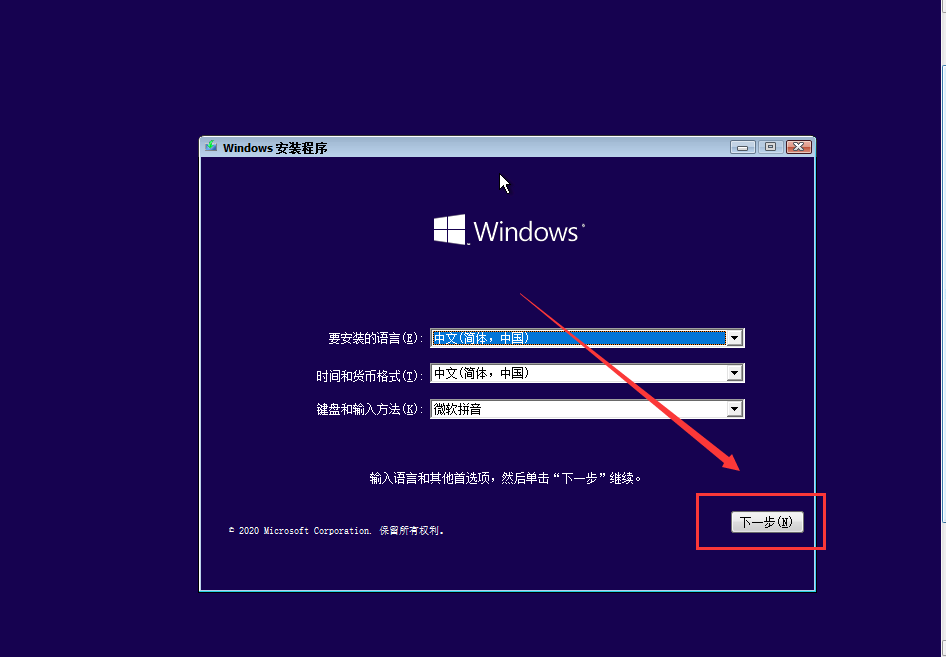Close the Windows 安装程序 window

click(799, 147)
